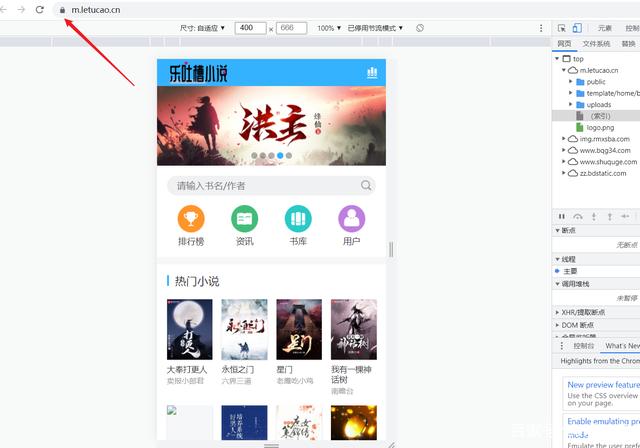Image resolution: width=640 pixels, height=448 pixels.
Task: Activate the inspect element picker tool
Action: [562, 28]
